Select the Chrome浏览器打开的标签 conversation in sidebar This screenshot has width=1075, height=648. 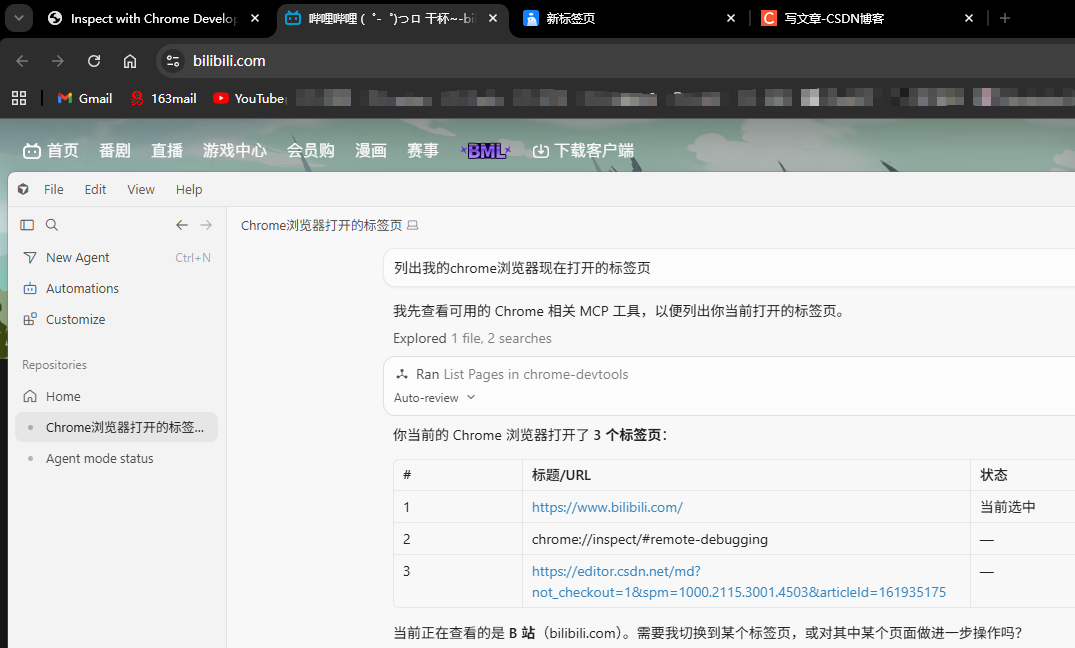tap(117, 427)
